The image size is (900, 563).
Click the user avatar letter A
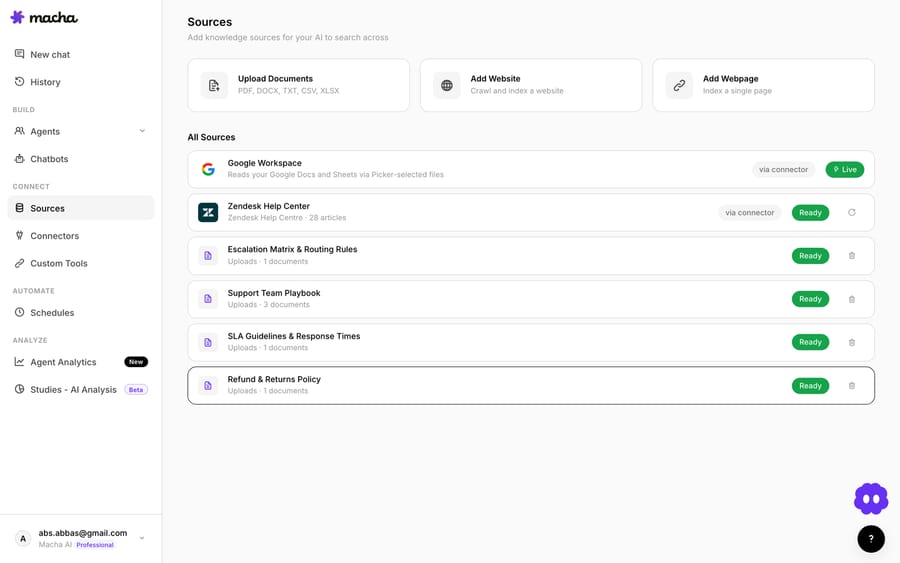[x=23, y=538]
